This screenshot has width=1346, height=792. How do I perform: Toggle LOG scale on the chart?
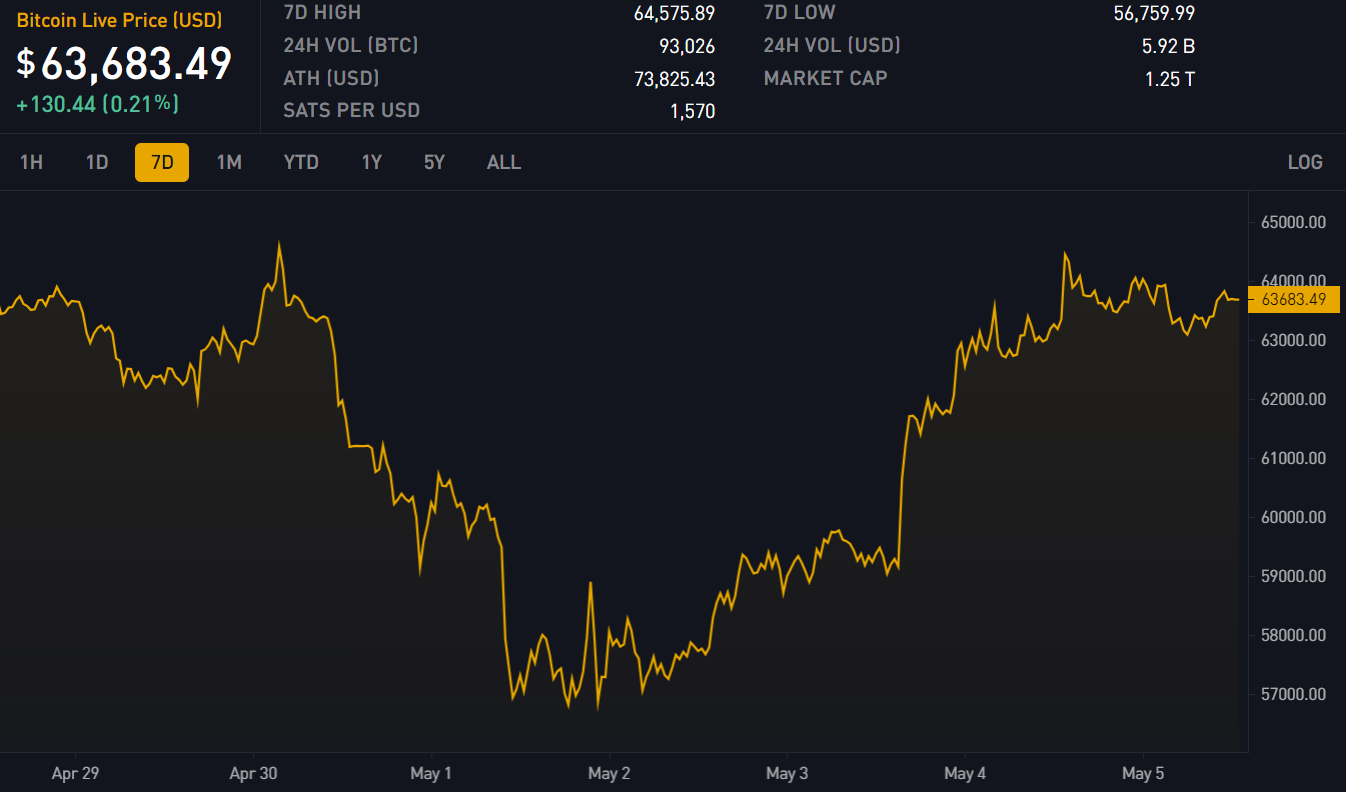(1305, 162)
